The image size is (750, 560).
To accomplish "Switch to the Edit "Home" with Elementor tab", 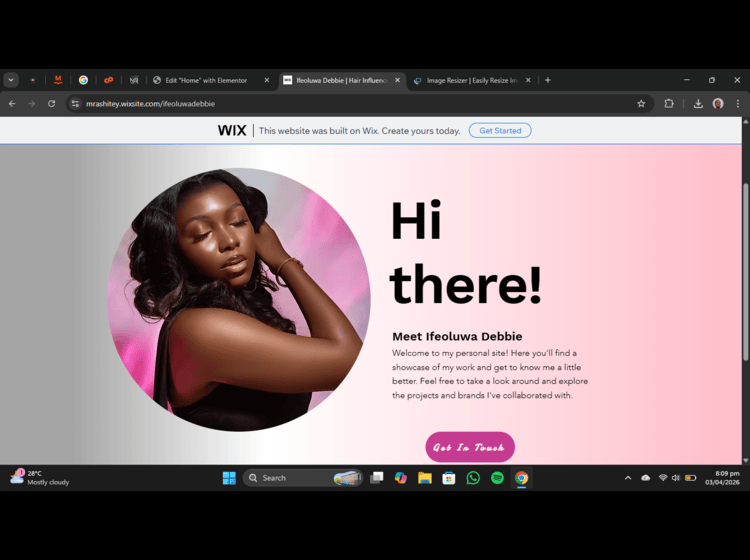I will [x=205, y=80].
